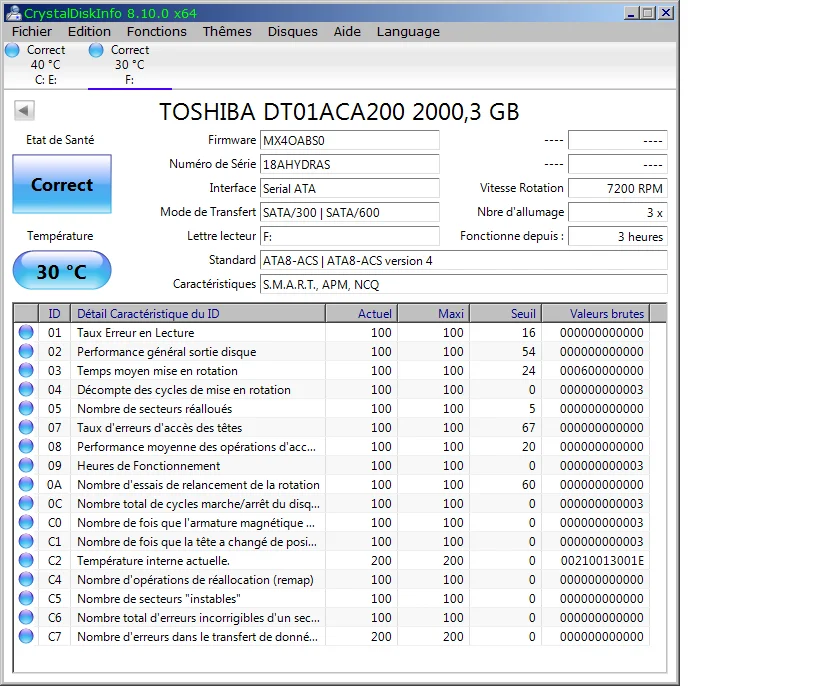Viewport: 819px width, 686px height.
Task: Click status orb of row 03 Temps moyen
Action: [26, 370]
